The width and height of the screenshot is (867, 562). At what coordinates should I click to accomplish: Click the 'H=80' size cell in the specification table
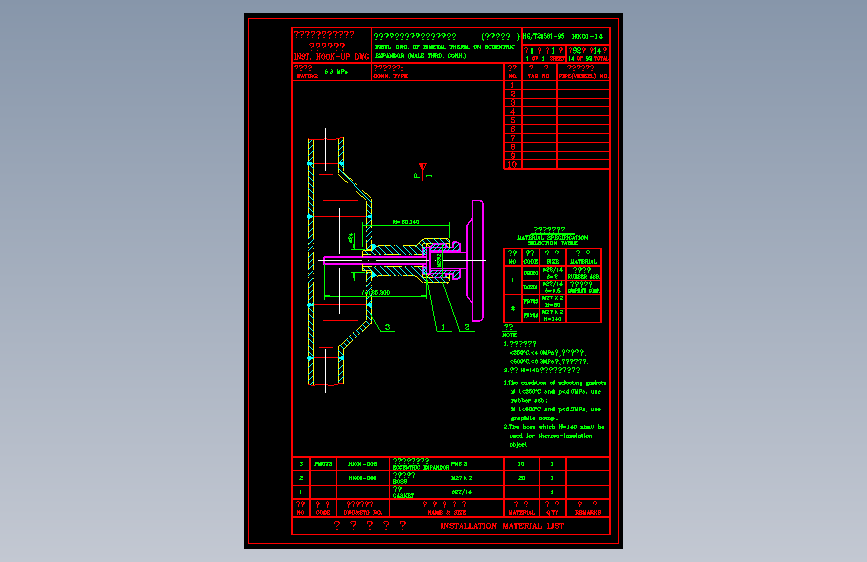(552, 305)
